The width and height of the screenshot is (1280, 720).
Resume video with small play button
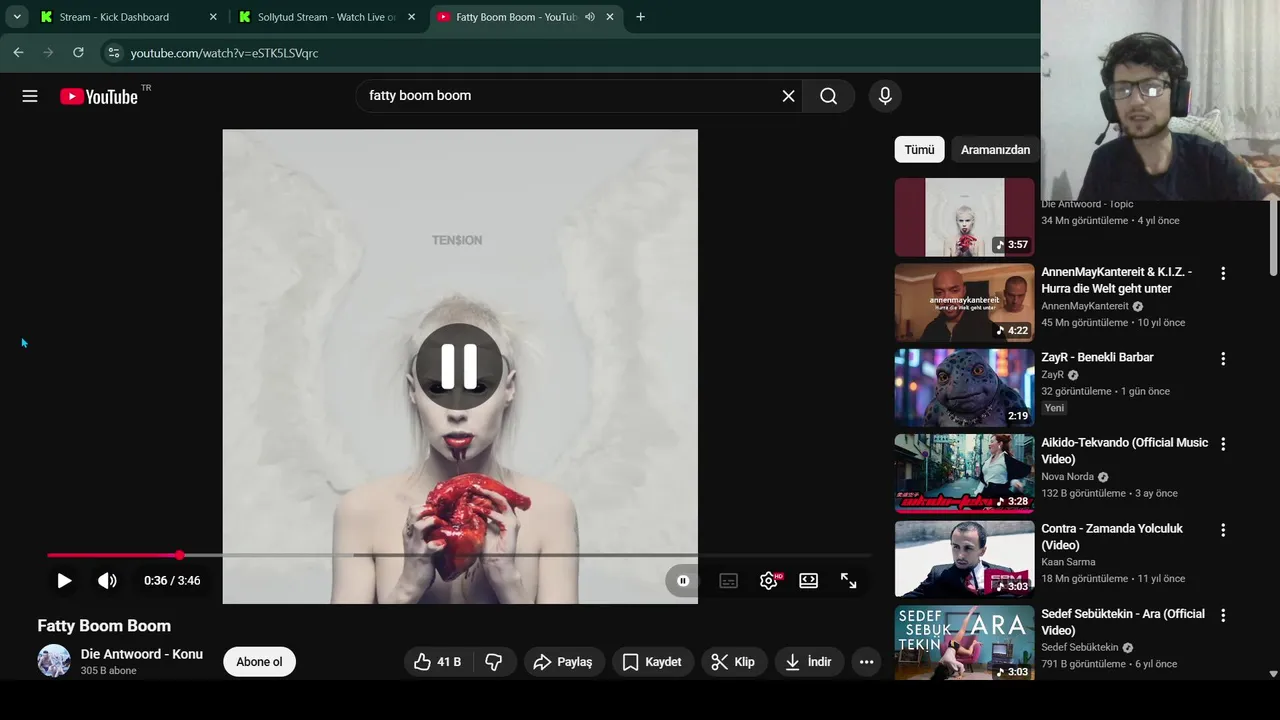coord(64,580)
